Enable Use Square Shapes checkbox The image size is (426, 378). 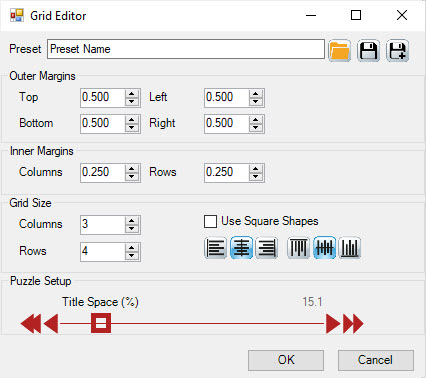pos(210,221)
